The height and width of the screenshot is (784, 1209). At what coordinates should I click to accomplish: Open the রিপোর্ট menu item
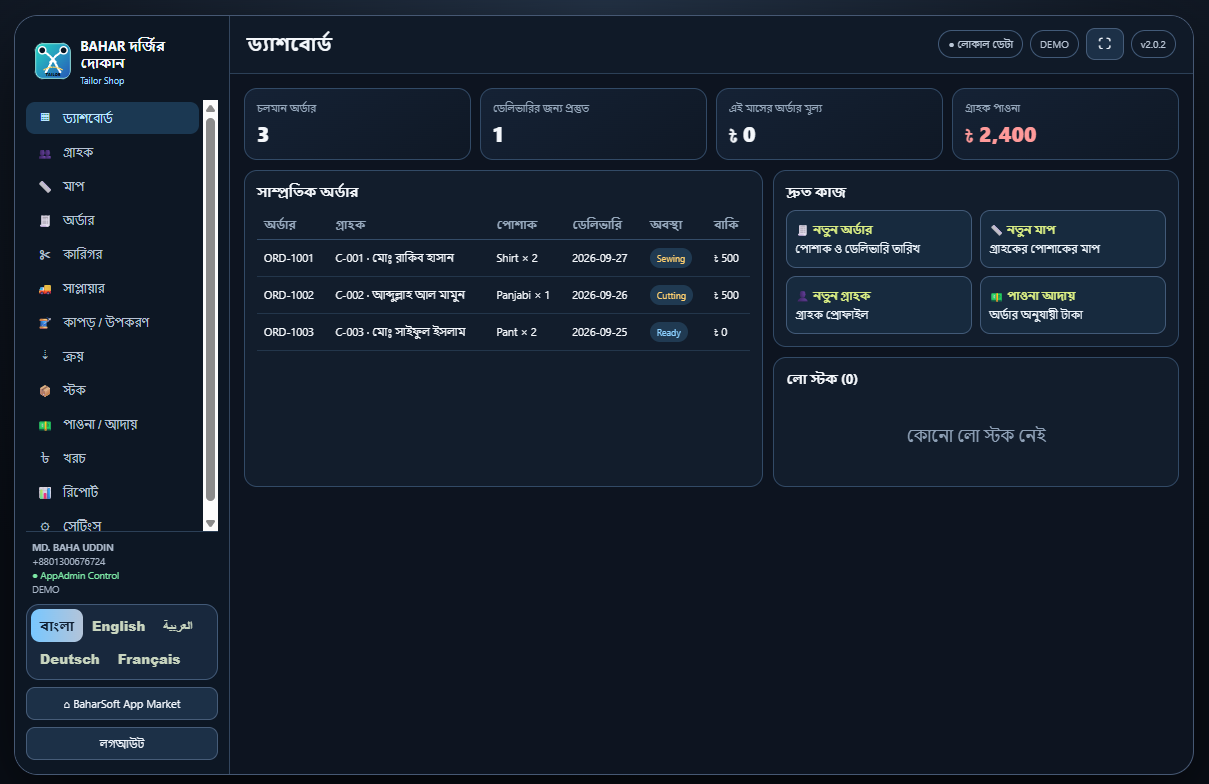tap(112, 492)
